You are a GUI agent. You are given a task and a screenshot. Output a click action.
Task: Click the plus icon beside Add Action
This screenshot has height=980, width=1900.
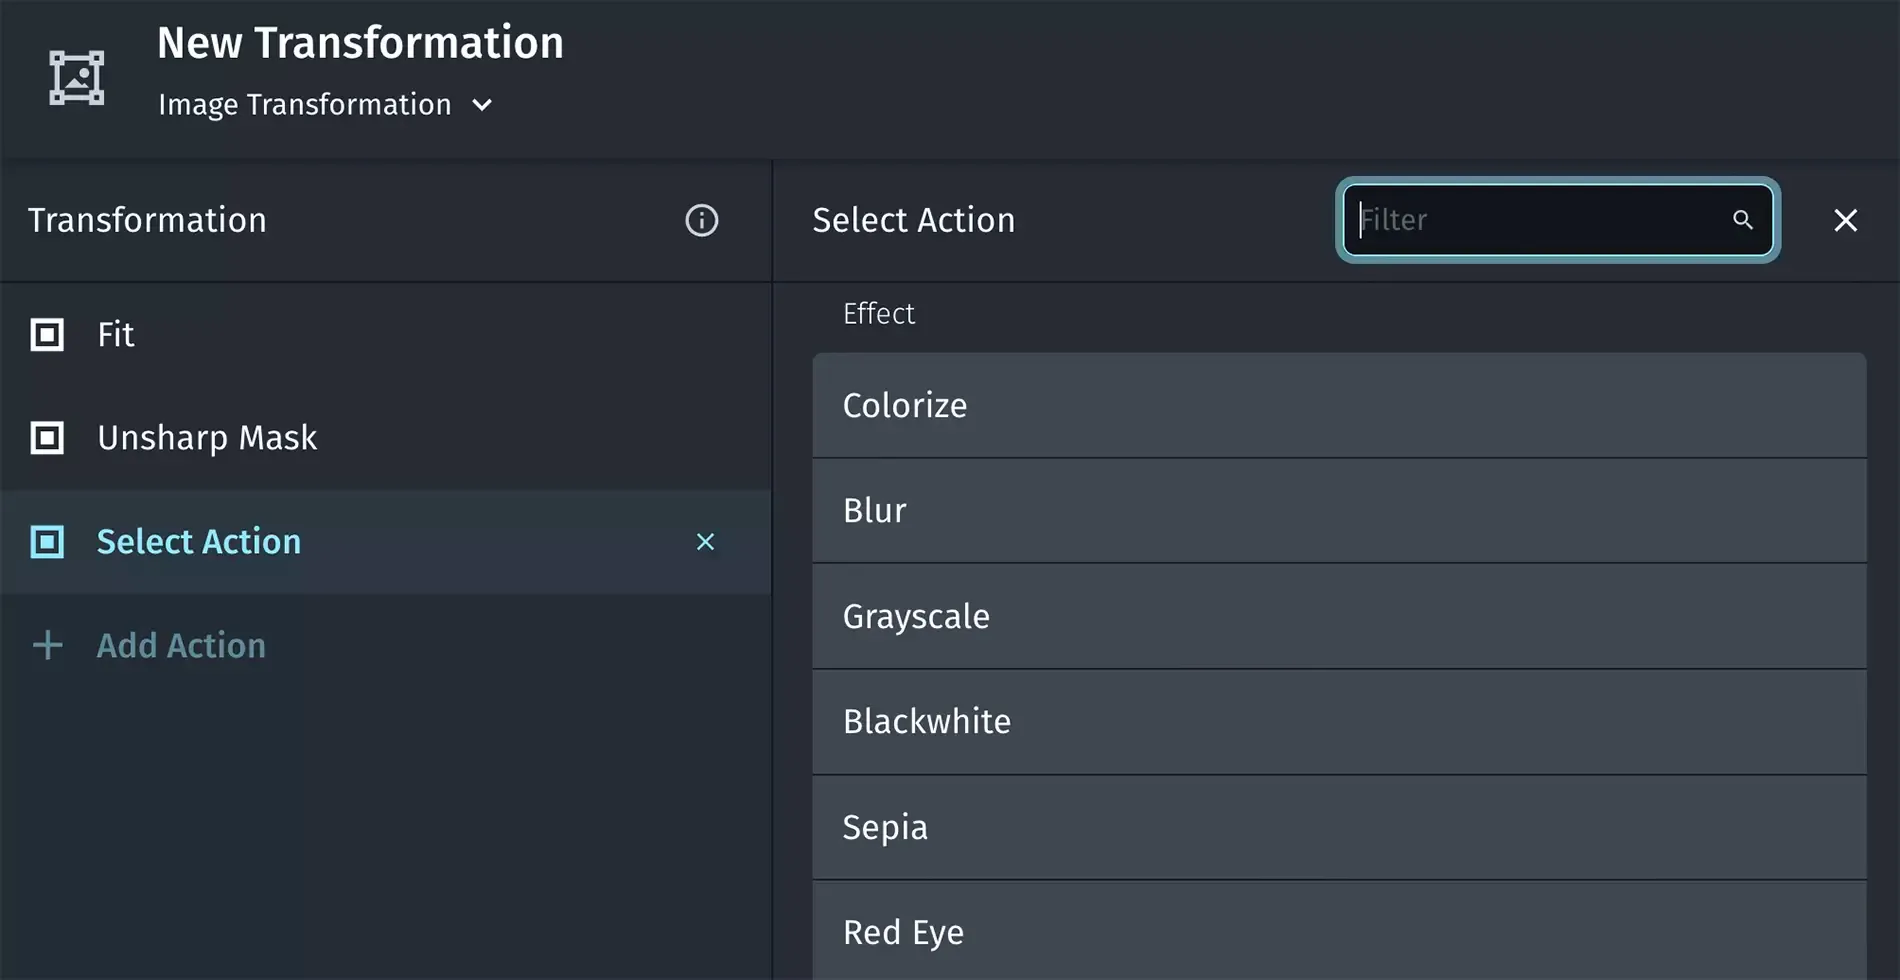click(x=47, y=646)
